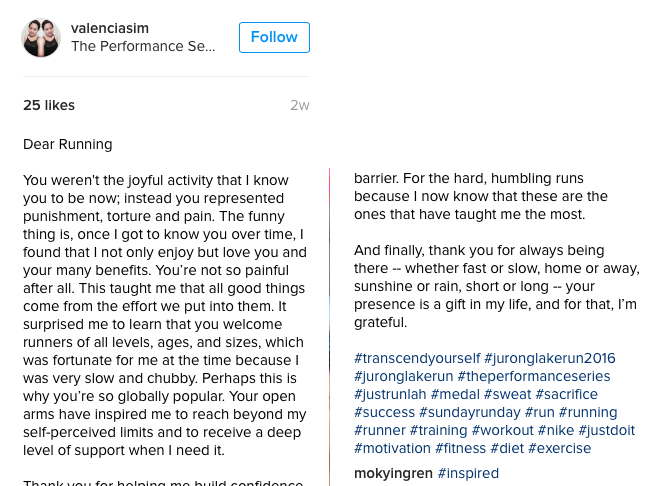
Task: Select the #medal hashtag
Action: pyautogui.click(x=454, y=394)
